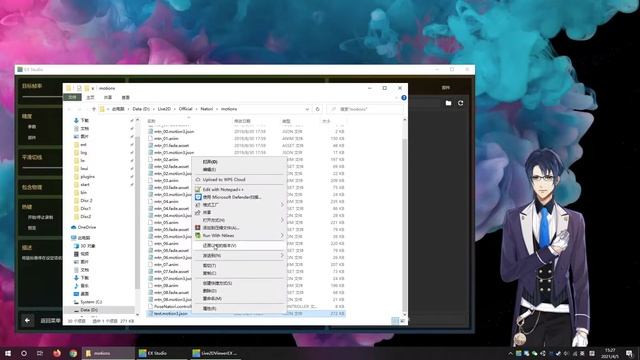The width and height of the screenshot is (640, 360).
Task: Expand the Run With submenu arrow
Action: [282, 236]
